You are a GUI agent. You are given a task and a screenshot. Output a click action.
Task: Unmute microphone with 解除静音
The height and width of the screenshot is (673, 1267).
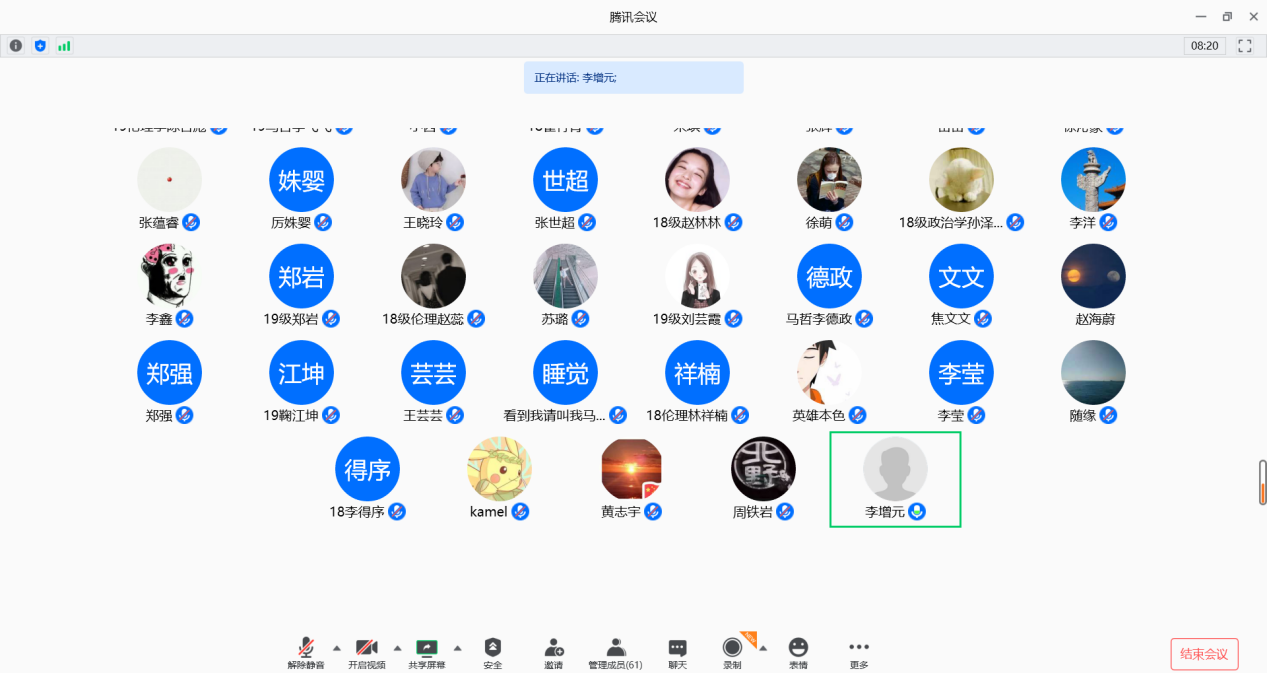click(306, 653)
